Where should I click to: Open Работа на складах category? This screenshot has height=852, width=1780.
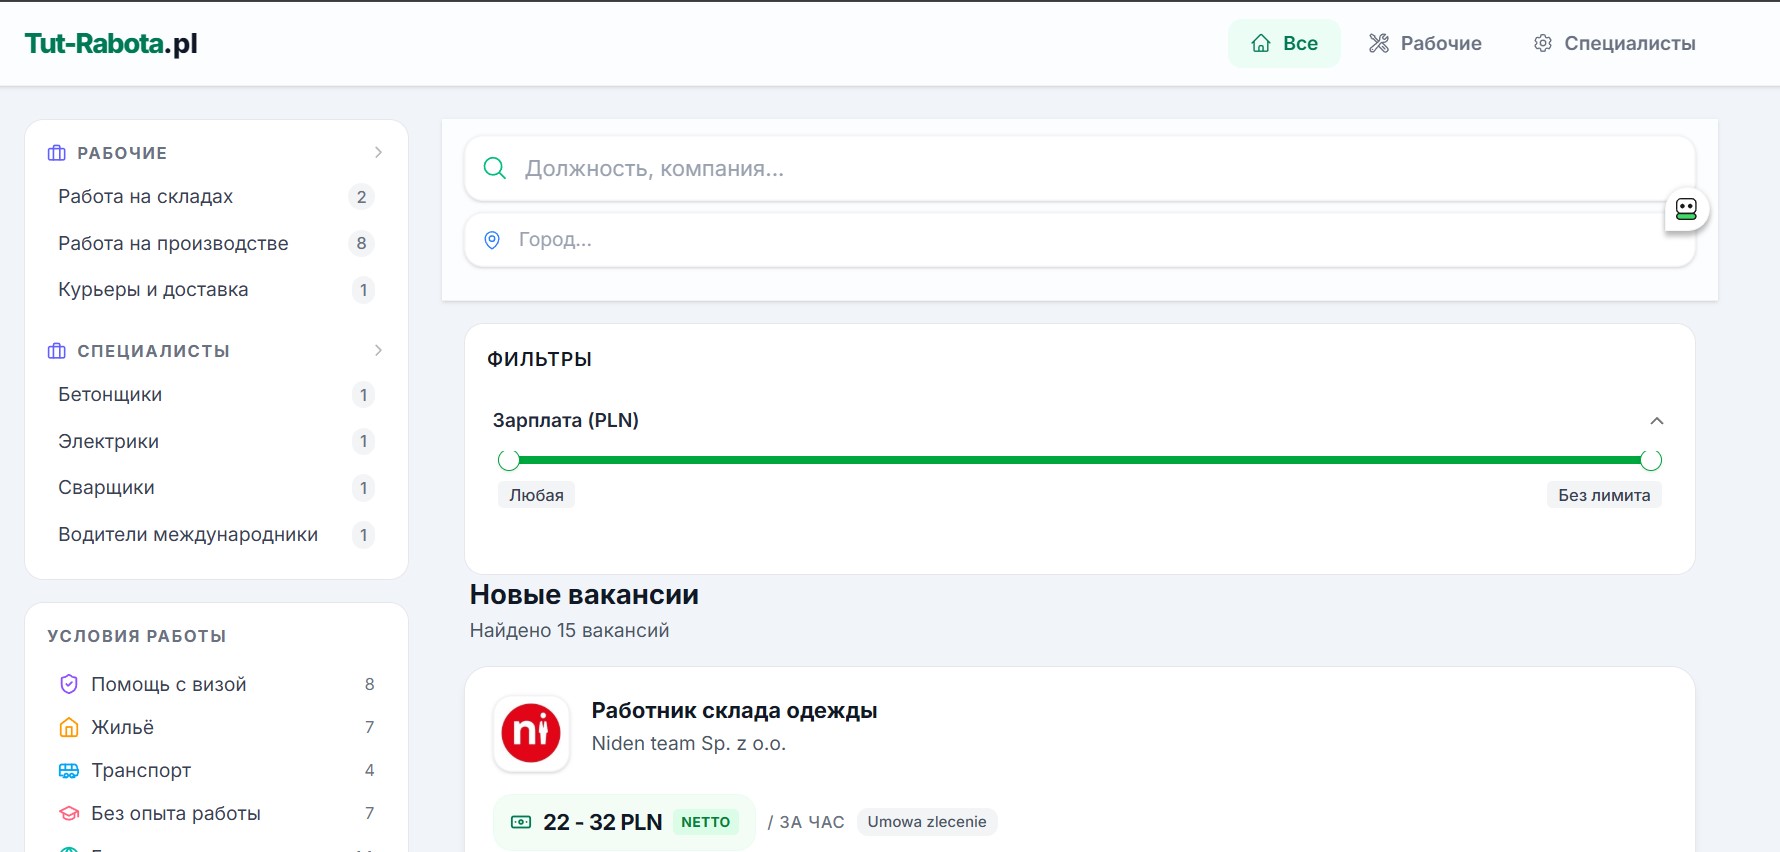click(216, 197)
